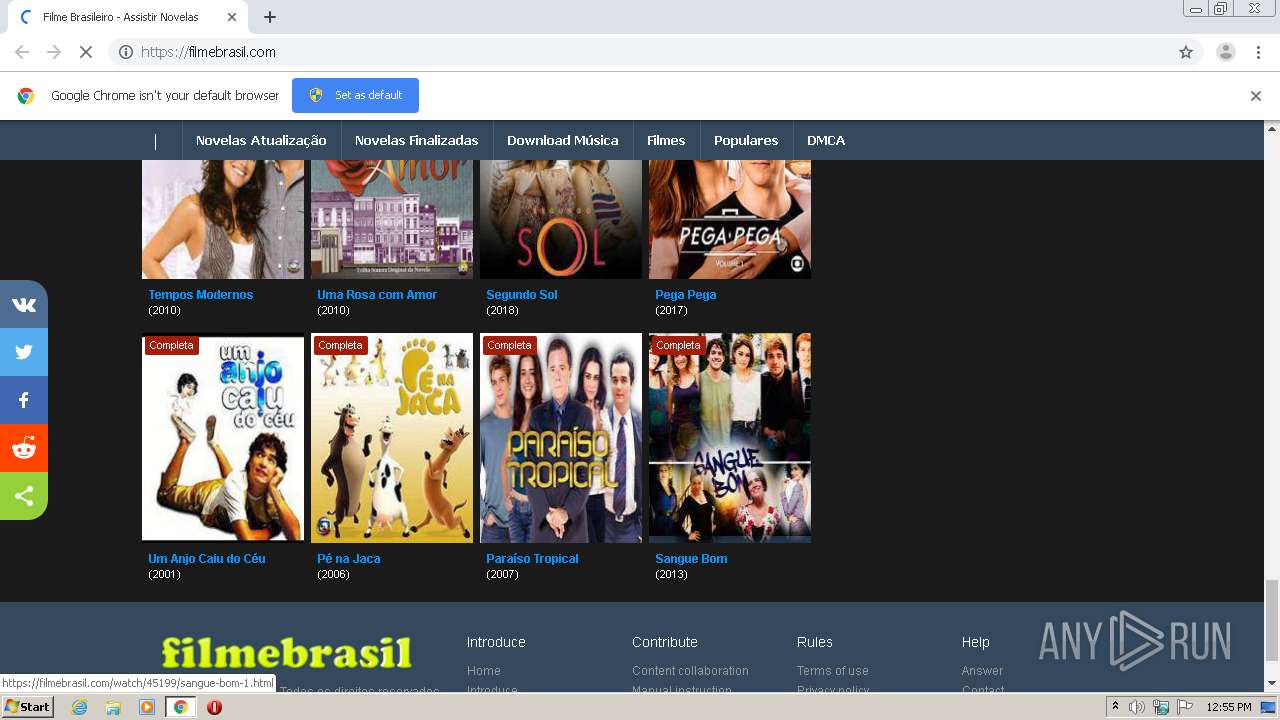The height and width of the screenshot is (720, 1280).
Task: Select Segundo Sol poster
Action: click(561, 219)
